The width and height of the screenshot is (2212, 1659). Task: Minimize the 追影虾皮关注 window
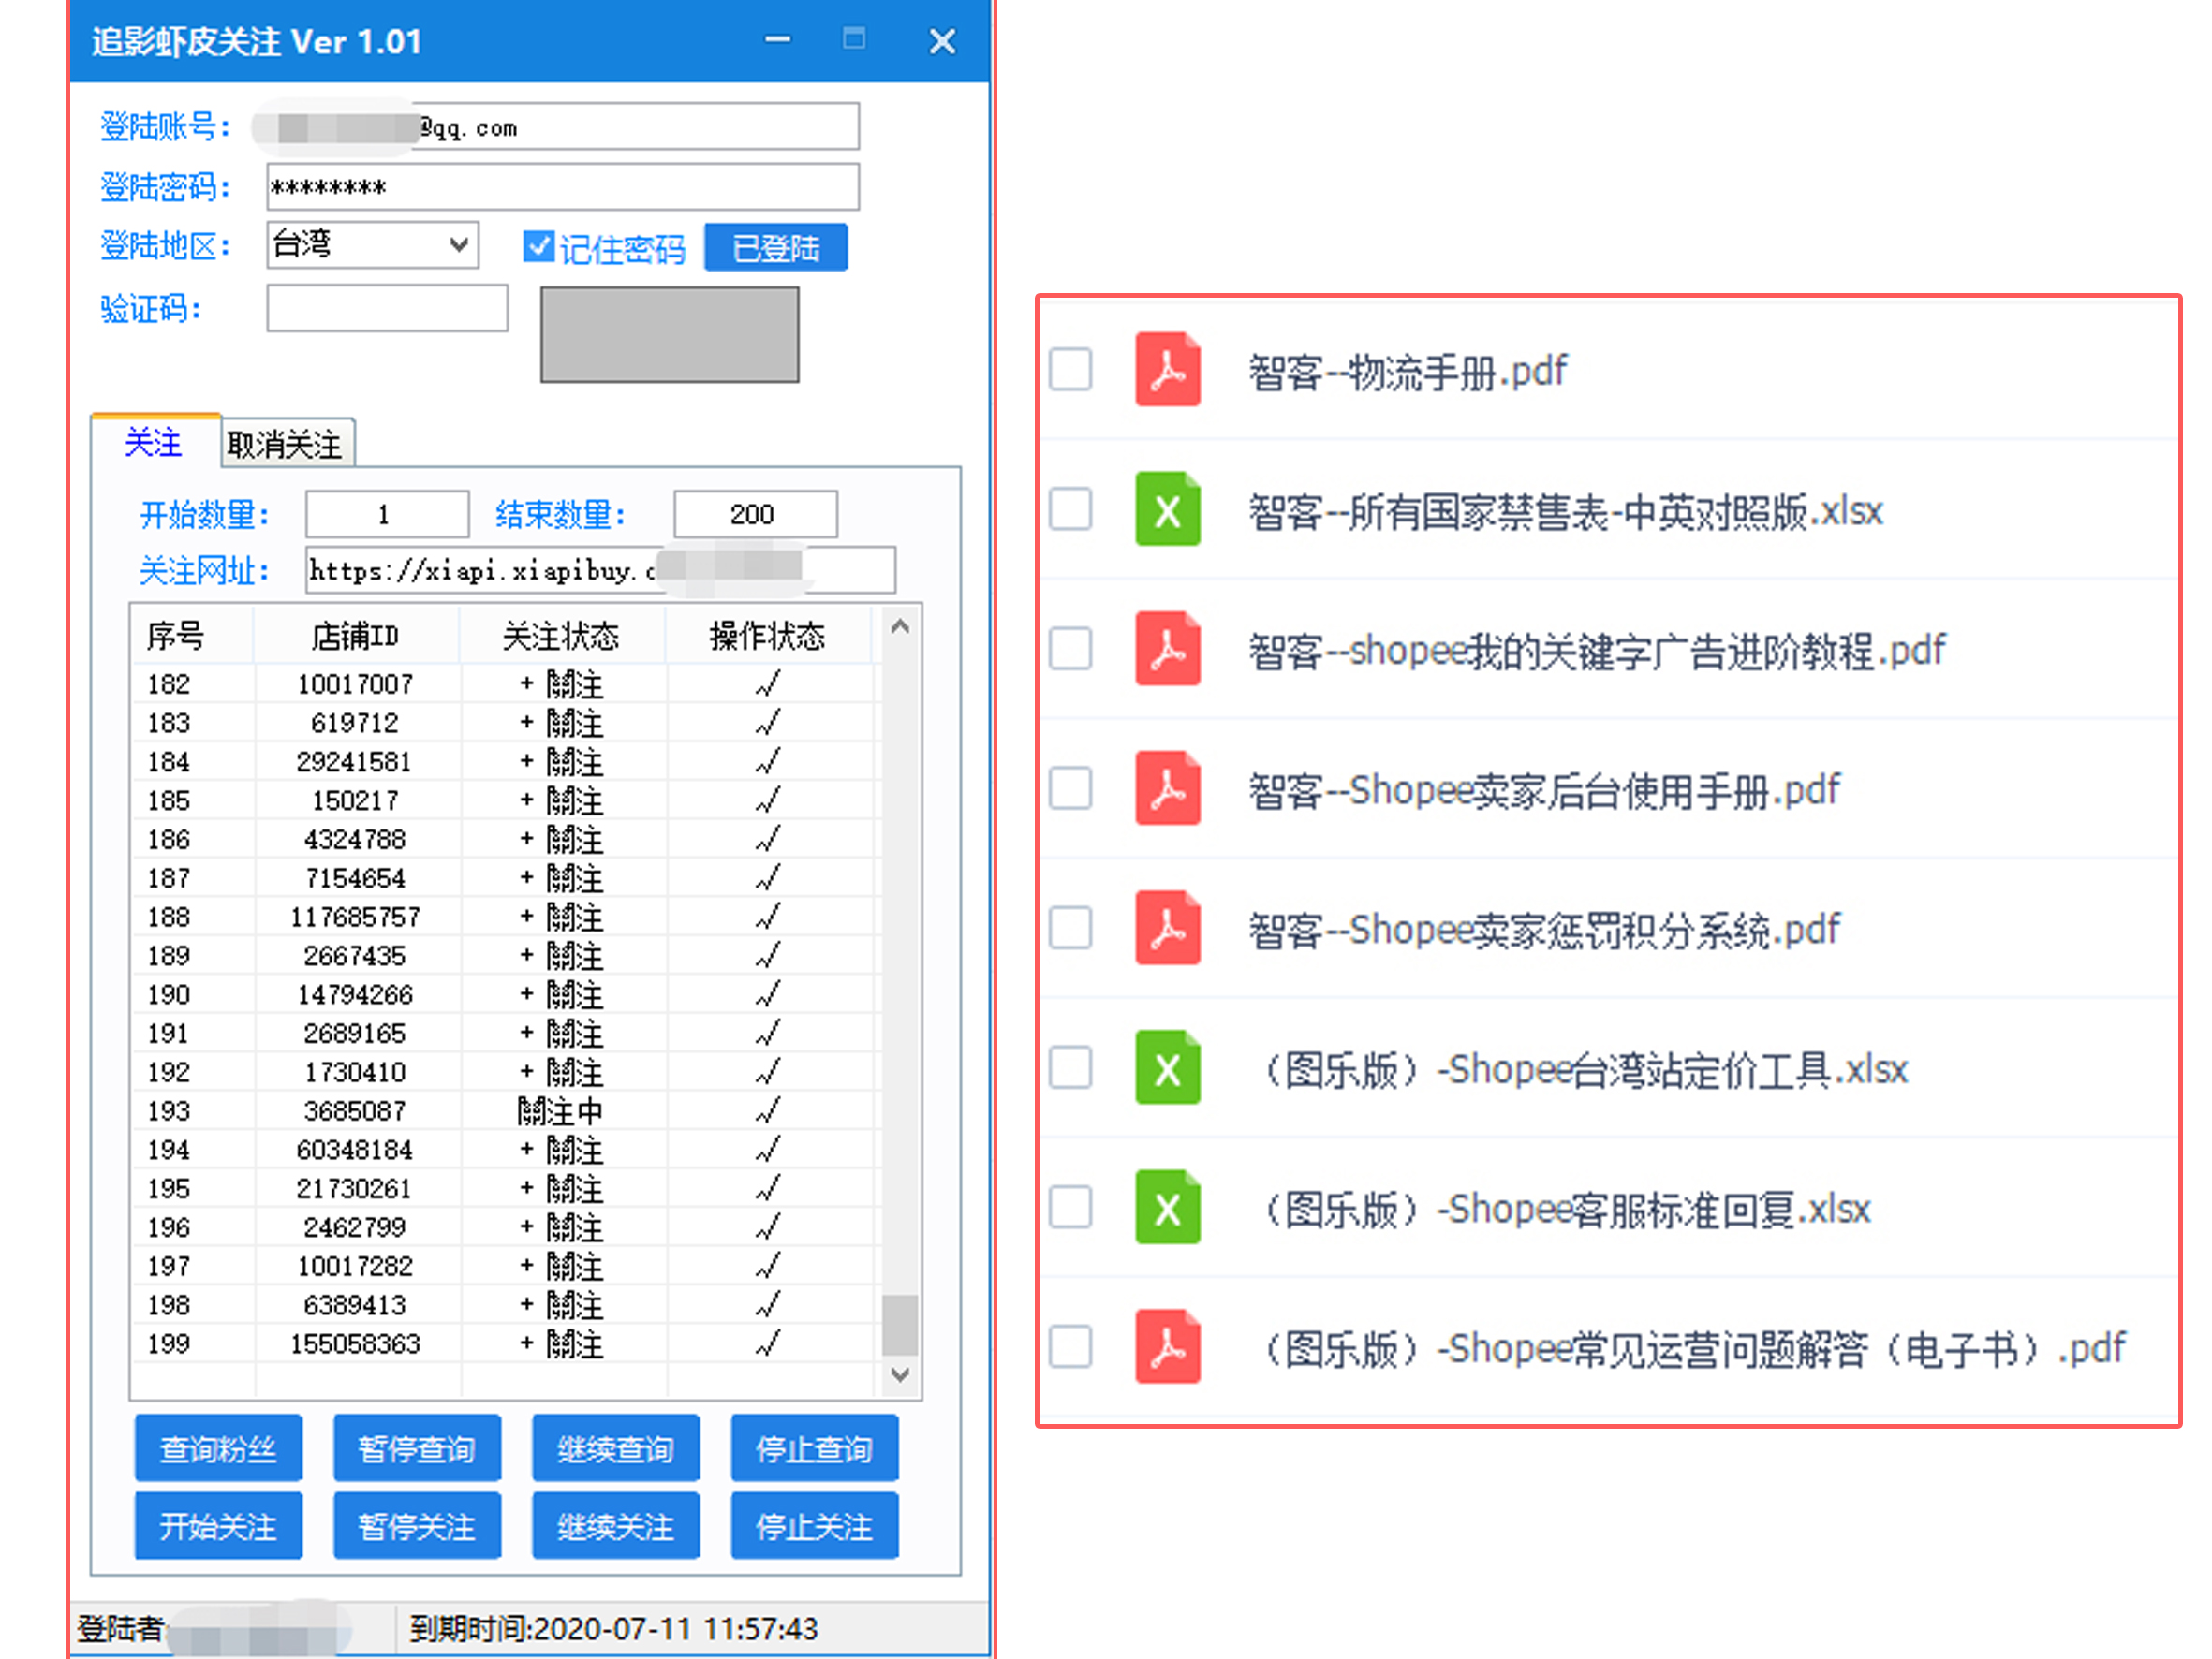pos(778,40)
